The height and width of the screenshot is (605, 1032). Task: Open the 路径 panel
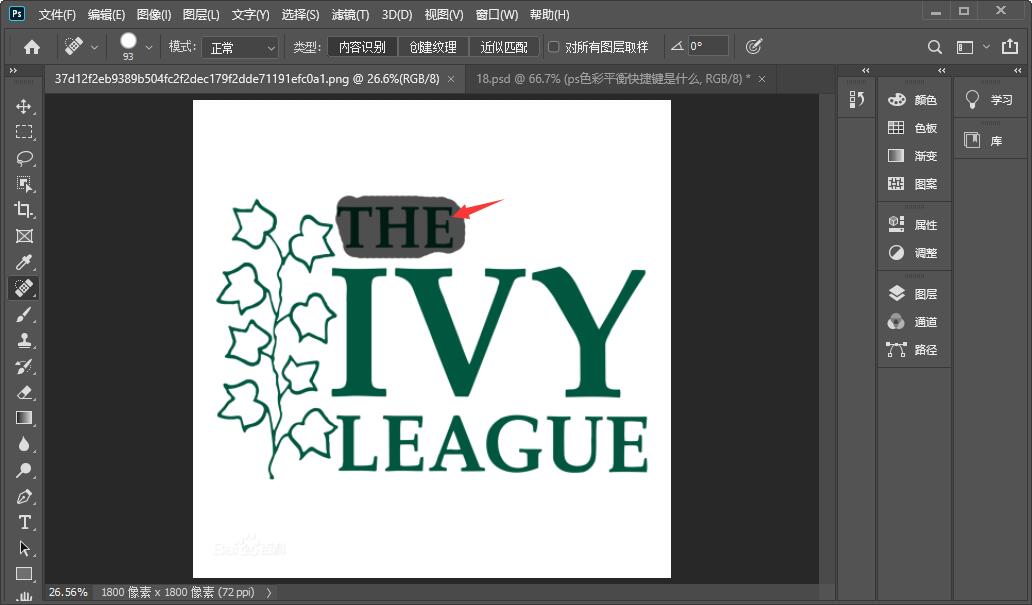914,350
